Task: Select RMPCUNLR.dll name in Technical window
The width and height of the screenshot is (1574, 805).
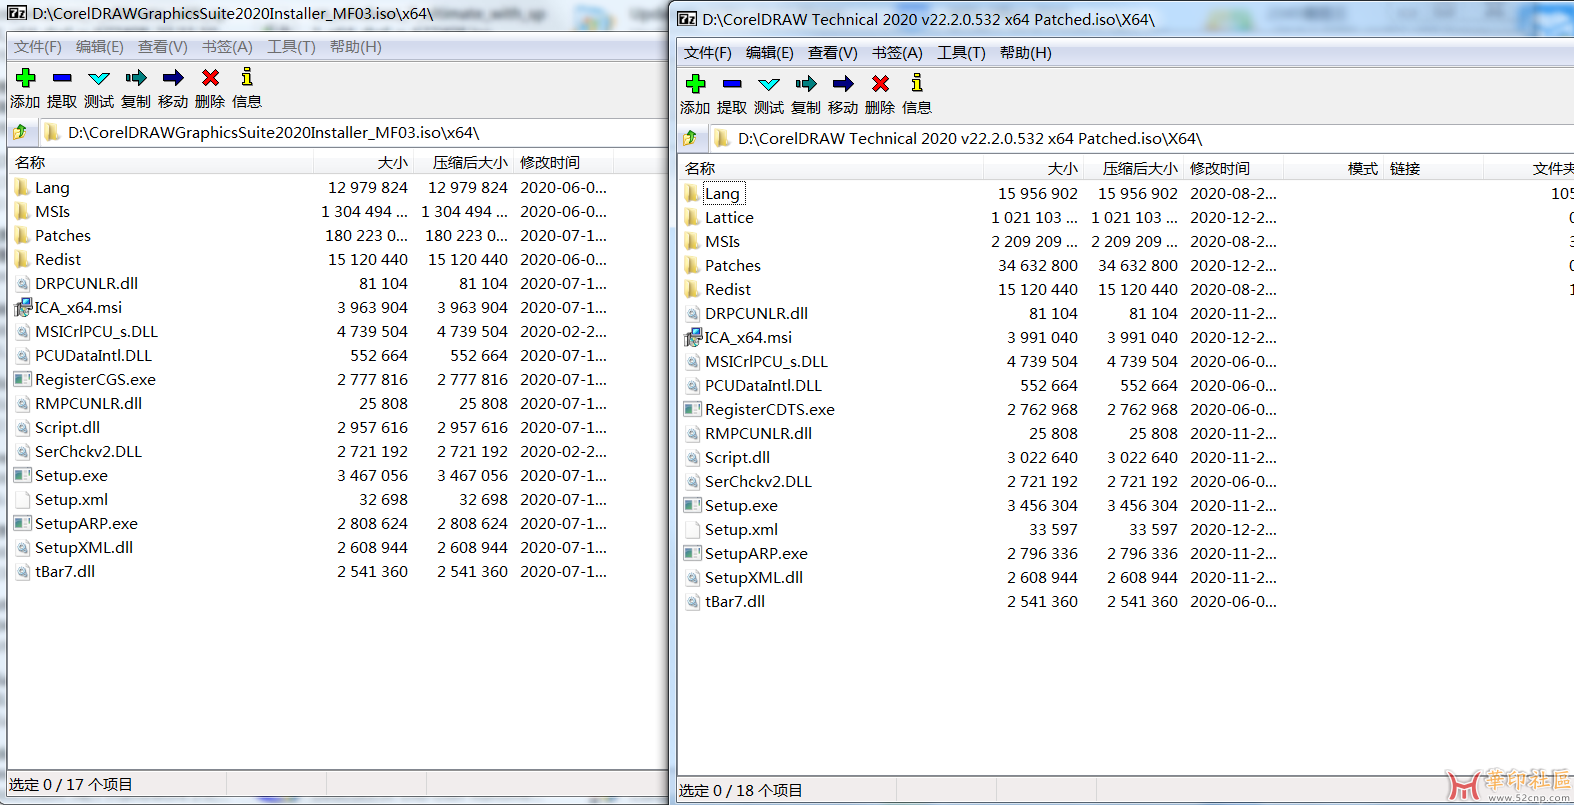Action: (x=758, y=433)
